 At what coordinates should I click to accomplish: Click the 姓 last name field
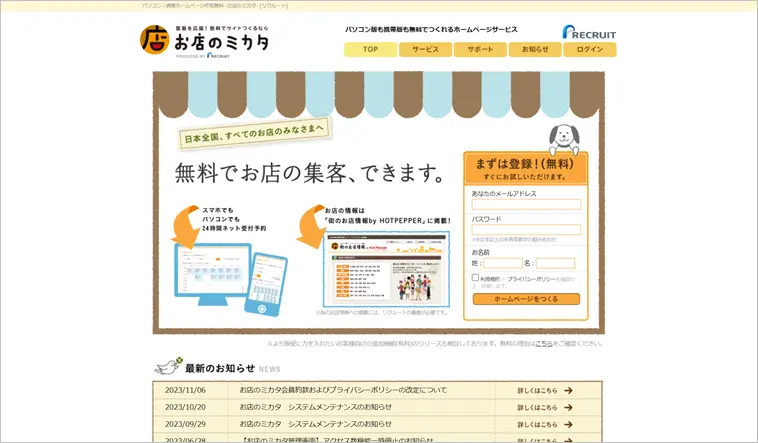(x=501, y=263)
